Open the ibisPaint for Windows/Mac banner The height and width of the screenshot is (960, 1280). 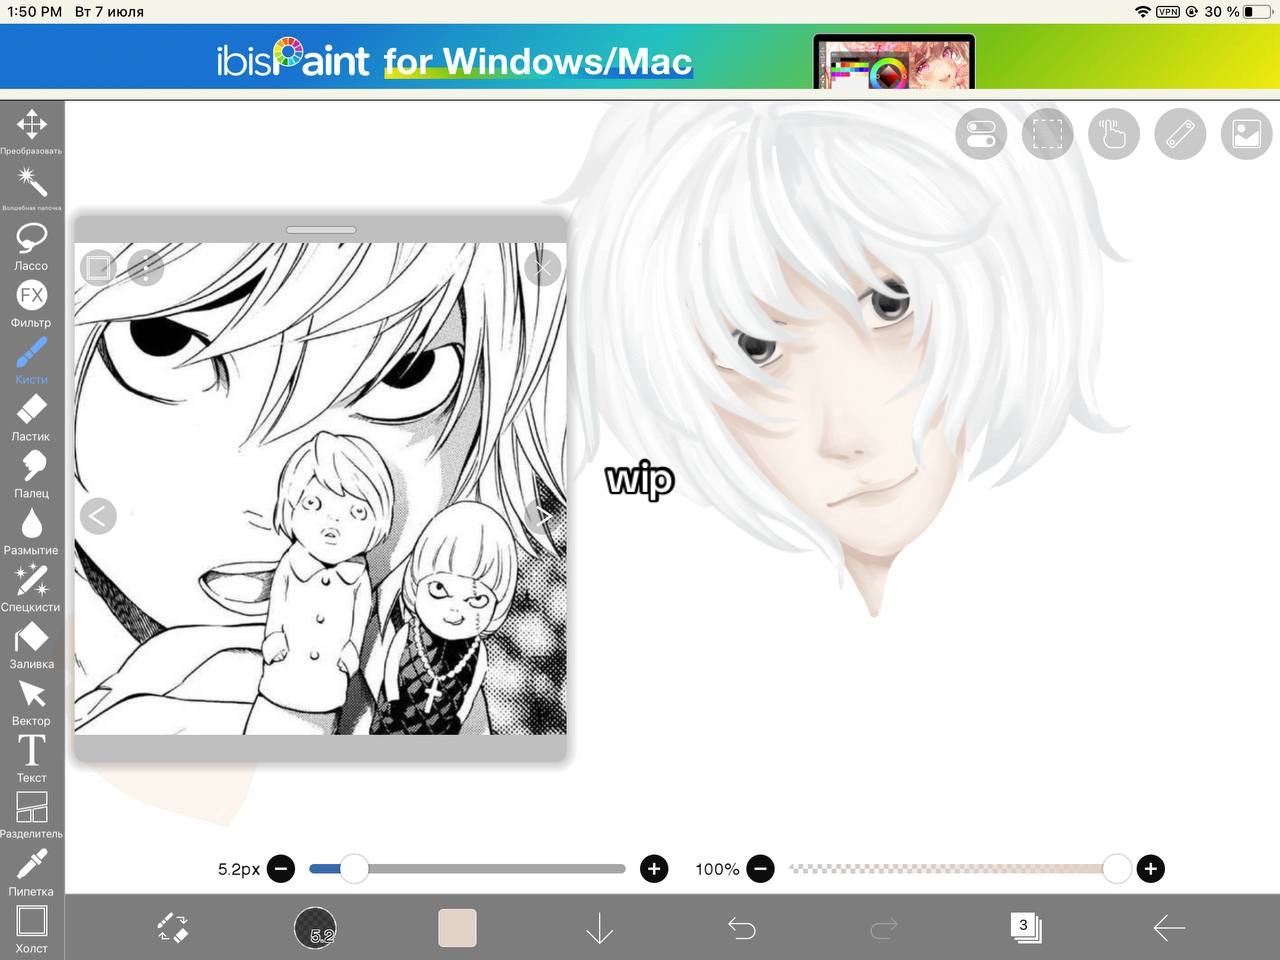640,57
